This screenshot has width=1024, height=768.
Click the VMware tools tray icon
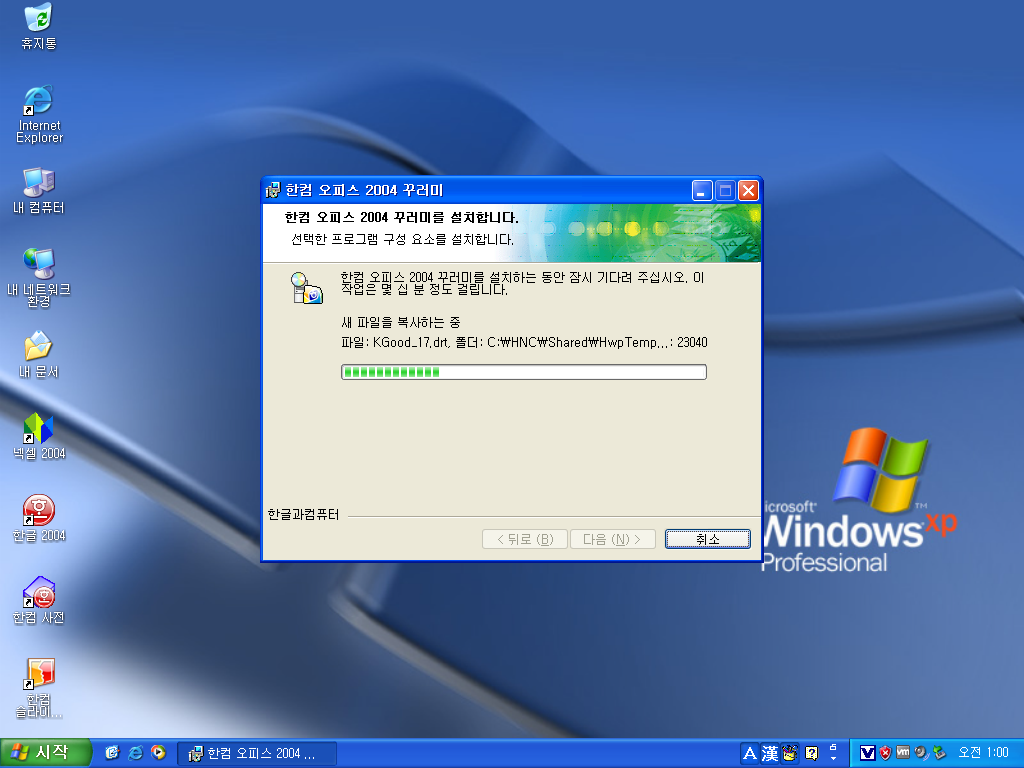click(903, 753)
